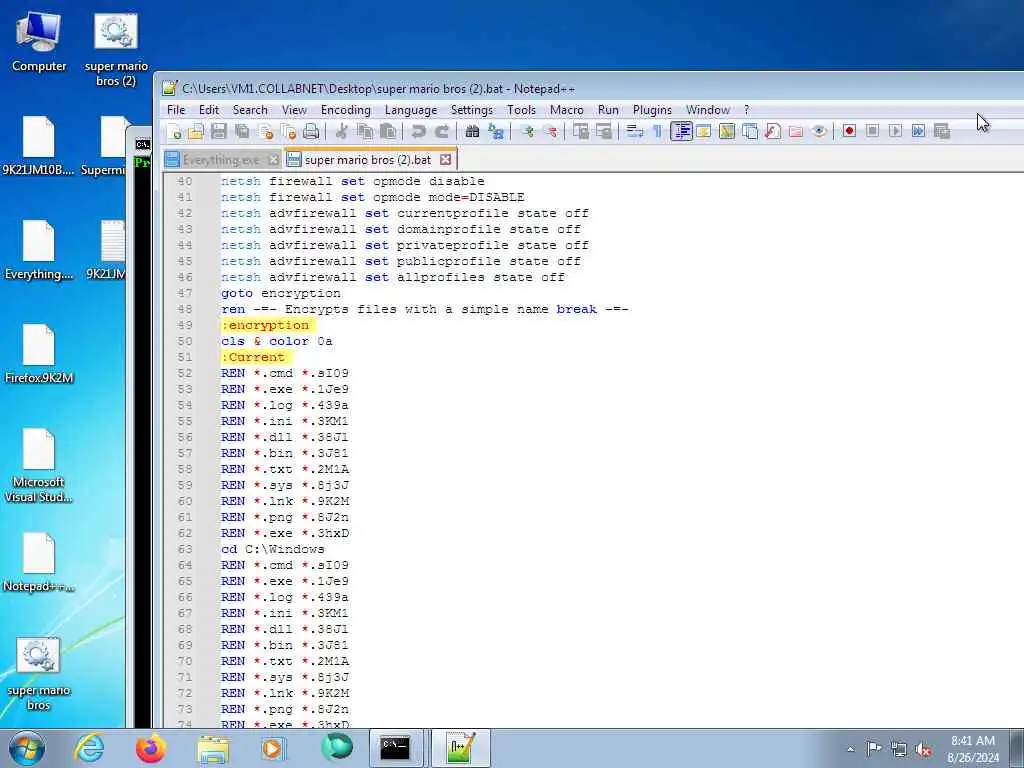This screenshot has width=1024, height=768.
Task: Click line 63 'cd C:\Windows' in editor
Action: tap(272, 549)
